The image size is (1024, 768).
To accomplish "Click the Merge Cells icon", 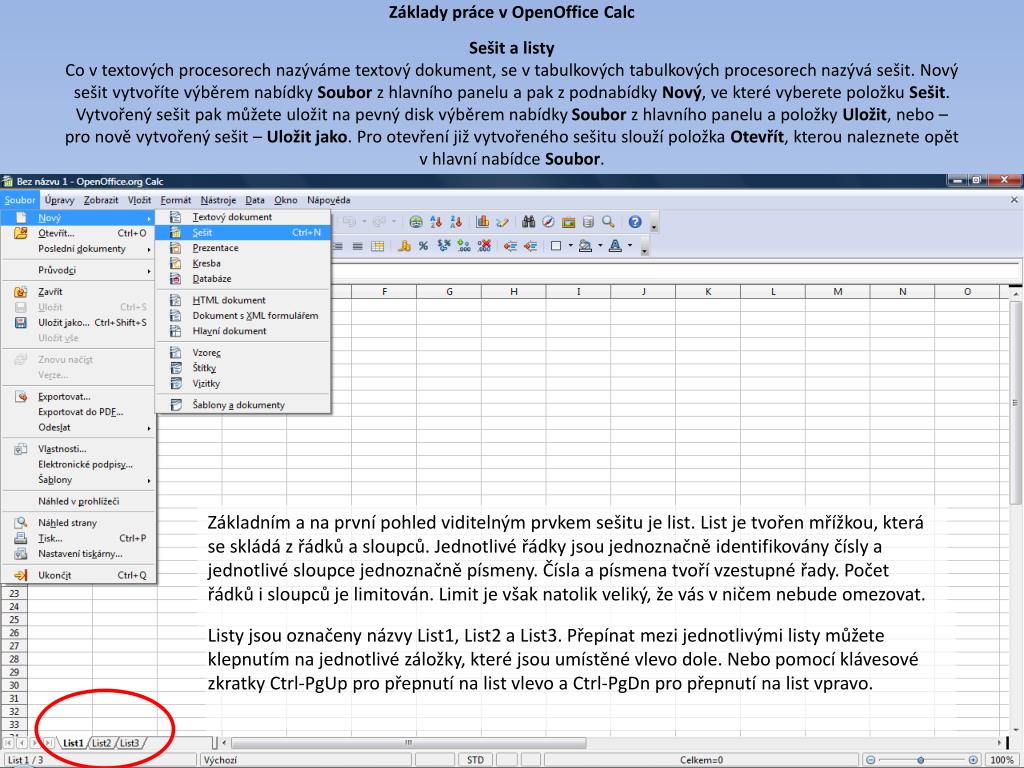I will (377, 246).
